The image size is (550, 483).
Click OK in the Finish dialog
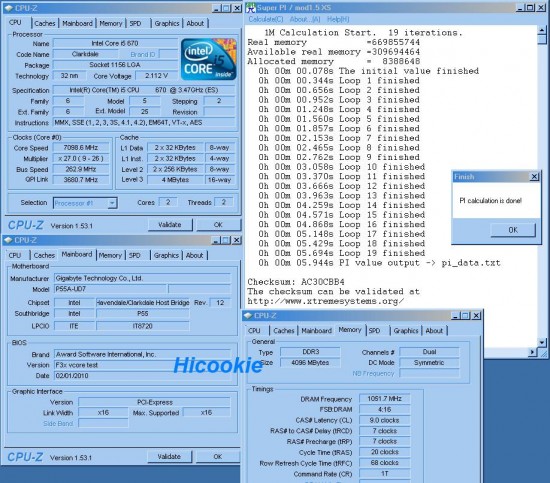coord(513,230)
